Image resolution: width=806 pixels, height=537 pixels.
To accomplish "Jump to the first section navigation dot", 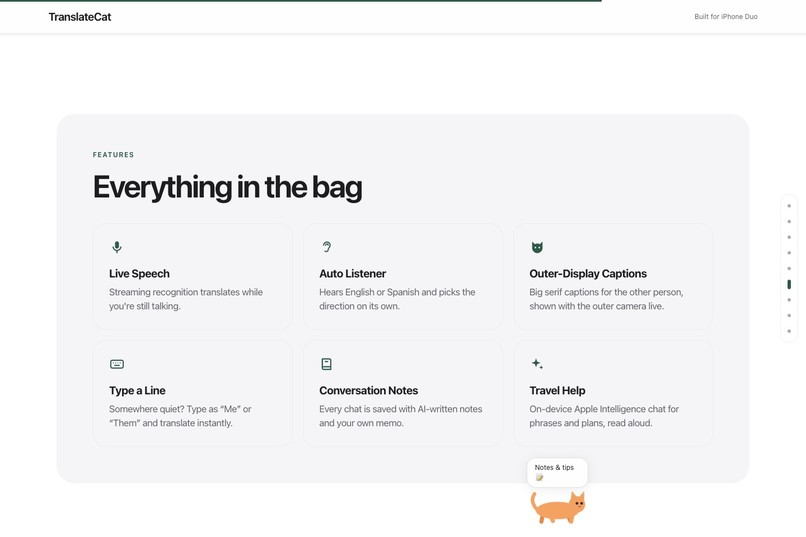I will click(x=789, y=206).
